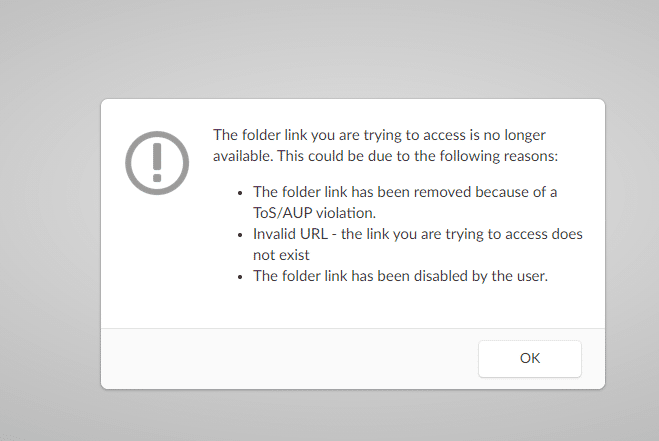Click the bullet dot before ToS/AUP reason

tap(240, 191)
